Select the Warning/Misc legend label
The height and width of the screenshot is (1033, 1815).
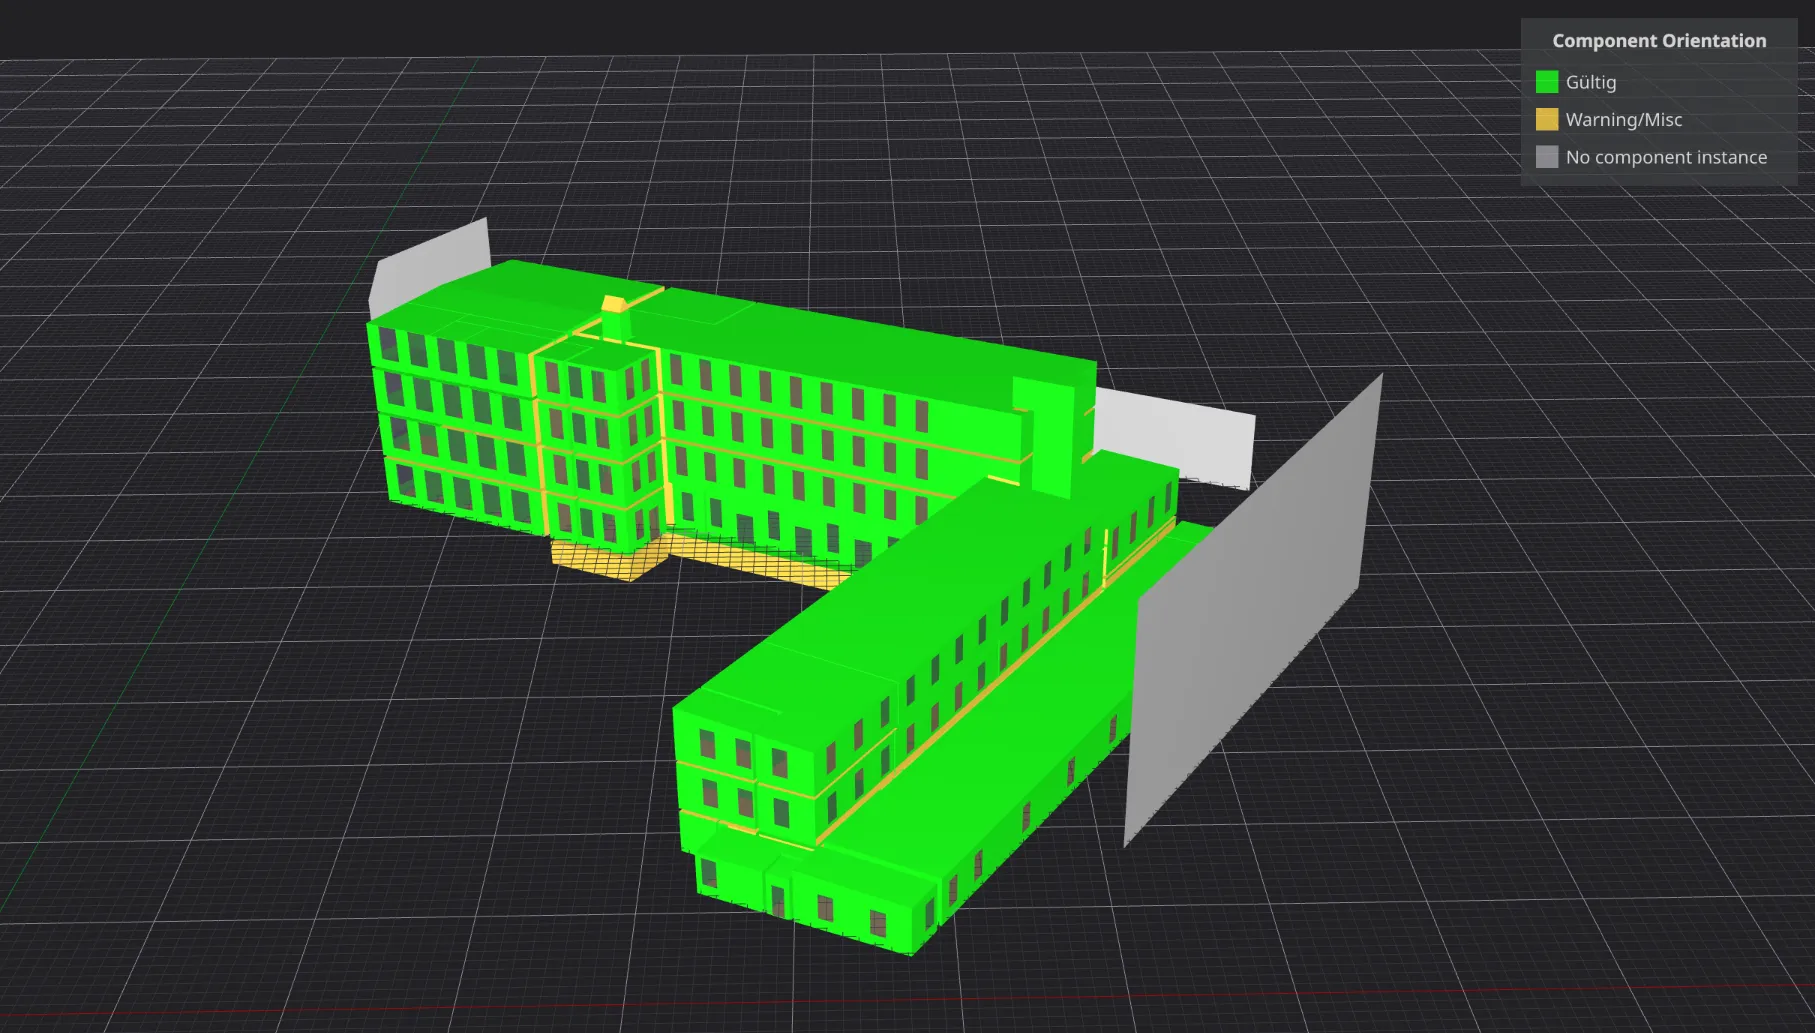pyautogui.click(x=1623, y=120)
